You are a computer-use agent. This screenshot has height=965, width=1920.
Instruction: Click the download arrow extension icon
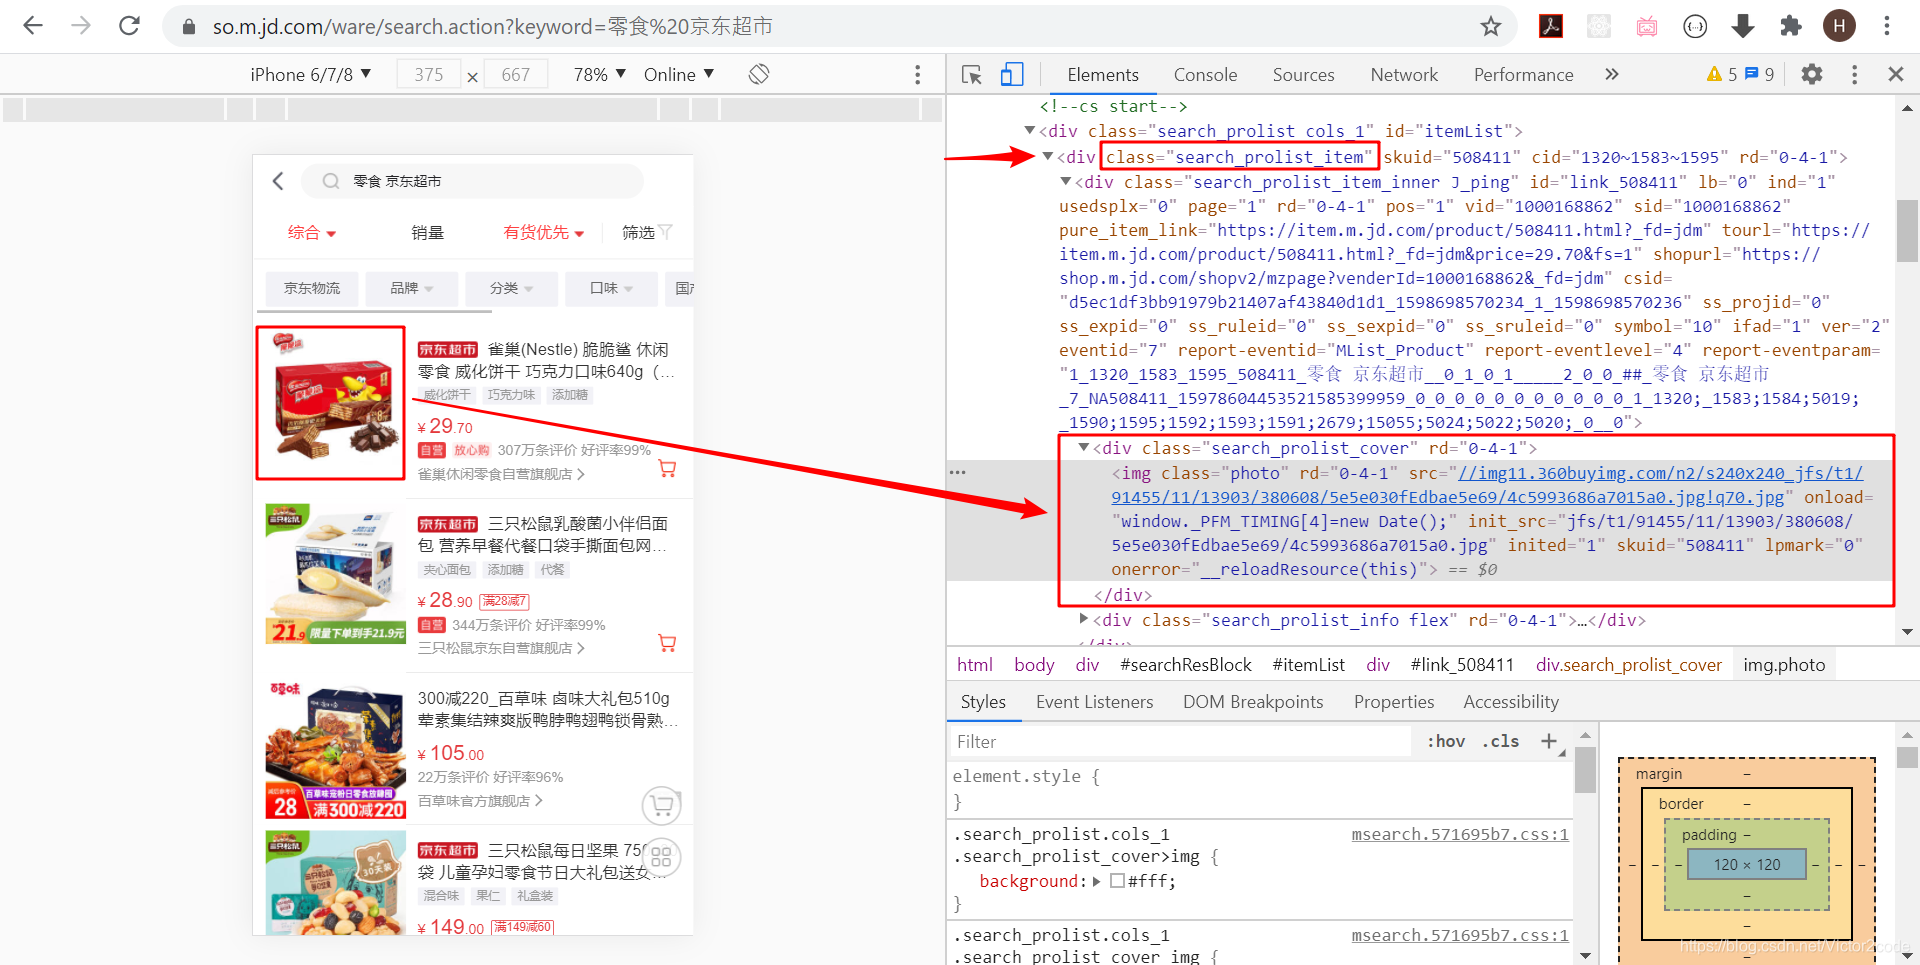click(x=1743, y=26)
